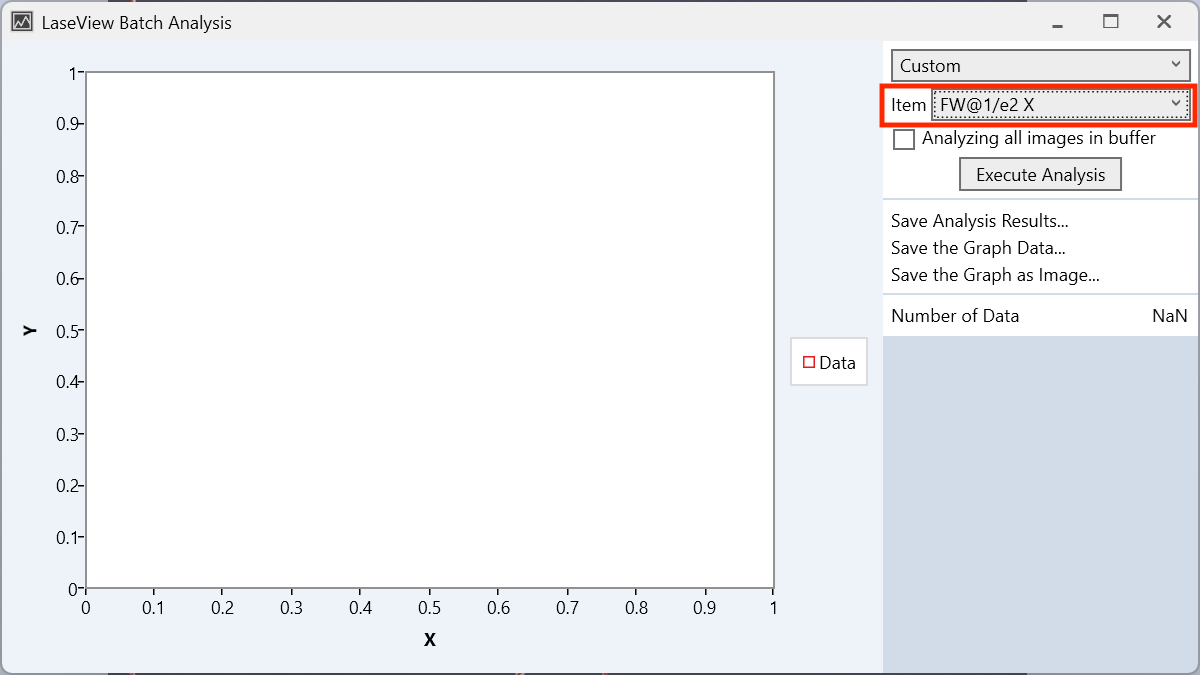Click the Y axis title left of graph

(31, 330)
